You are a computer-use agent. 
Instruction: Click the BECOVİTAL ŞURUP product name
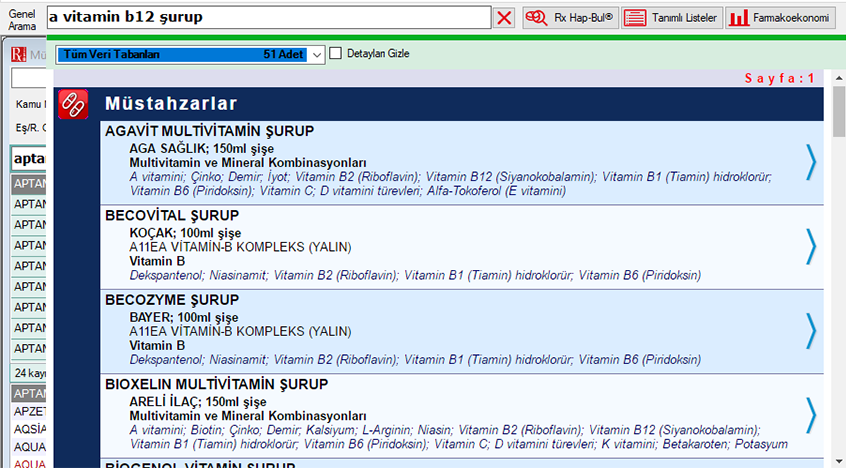(x=171, y=215)
